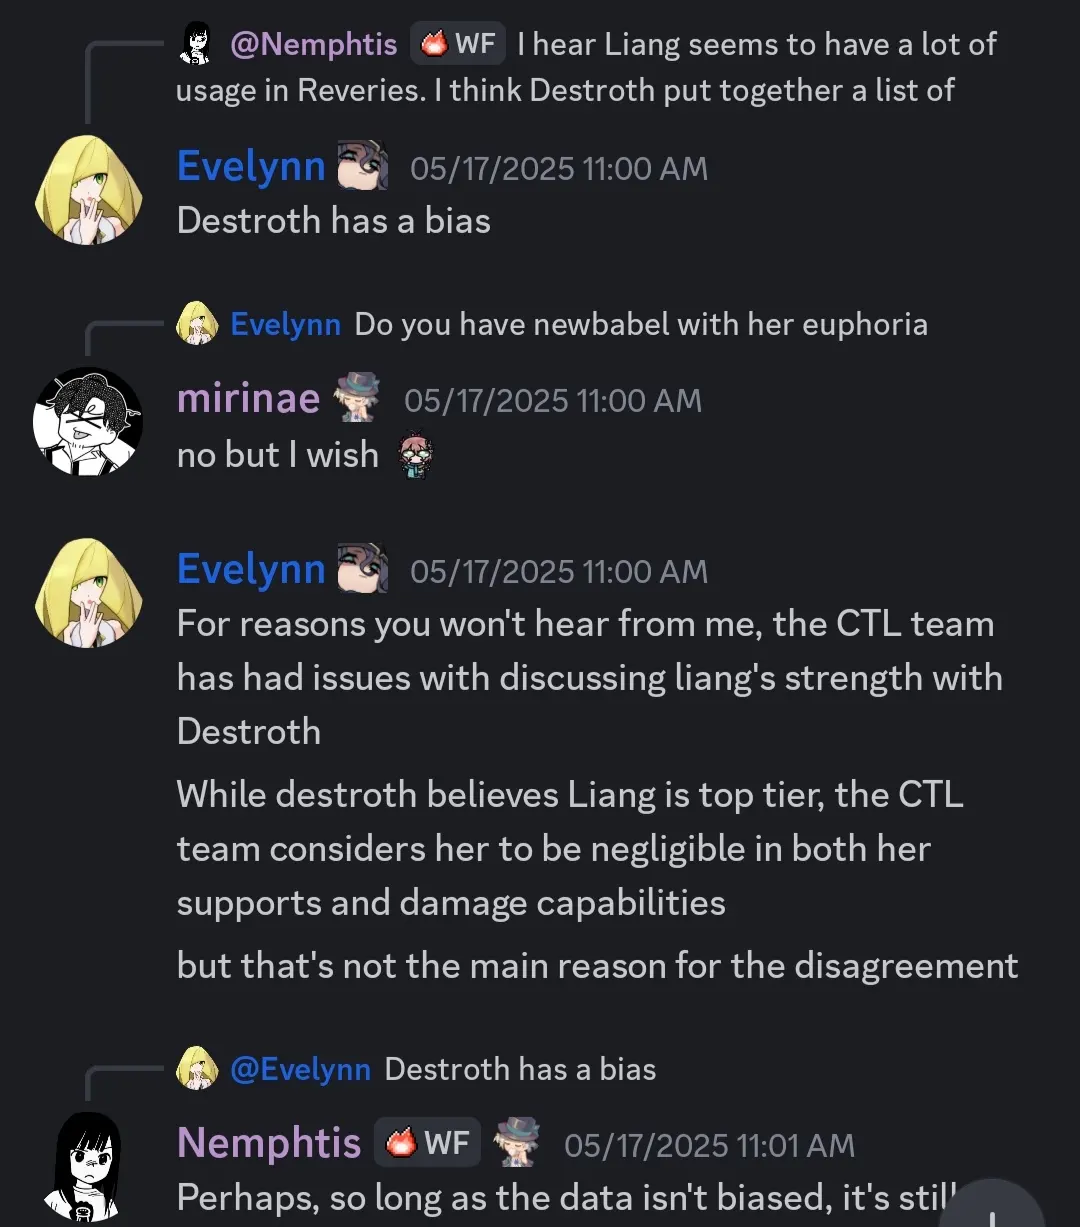The image size is (1080, 1227).
Task: Tap the Evelynn username above 'For reasons you won't hear'
Action: (x=251, y=569)
